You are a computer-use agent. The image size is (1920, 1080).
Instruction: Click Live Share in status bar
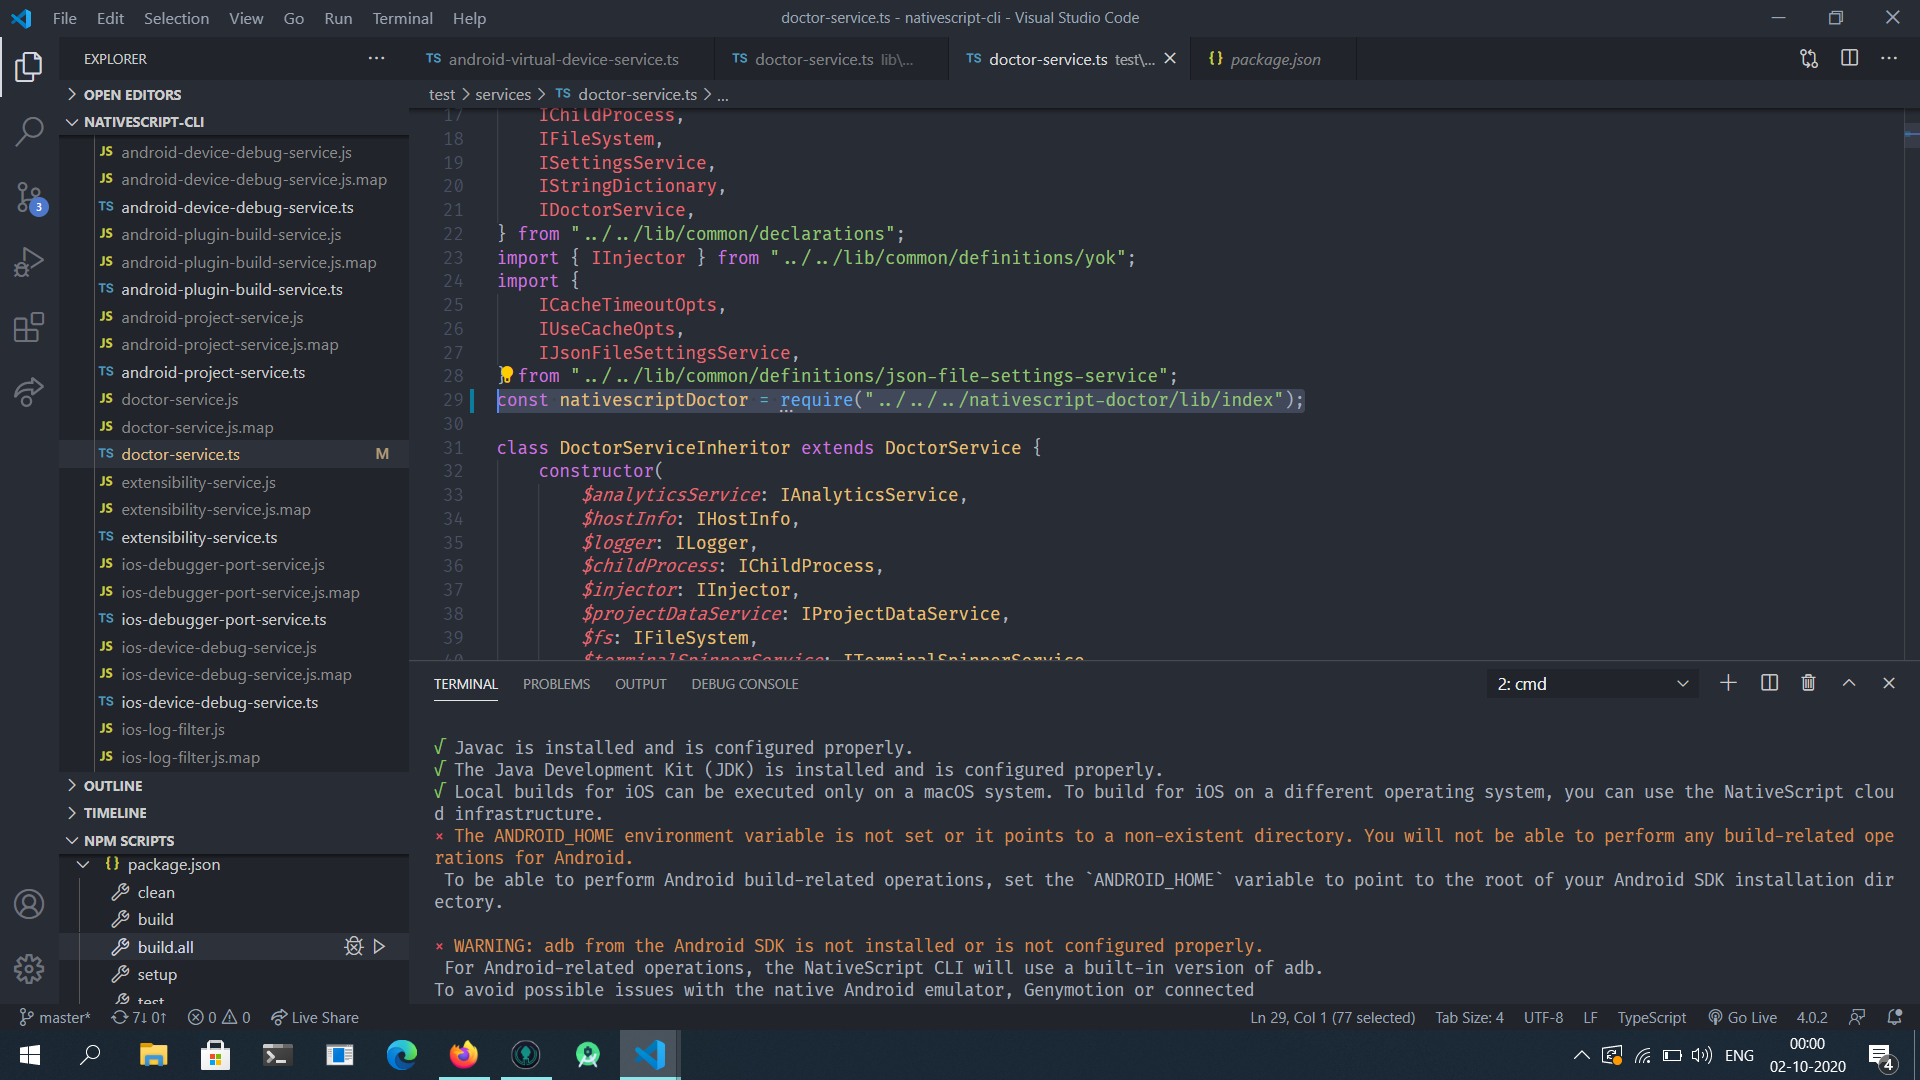coord(315,1017)
